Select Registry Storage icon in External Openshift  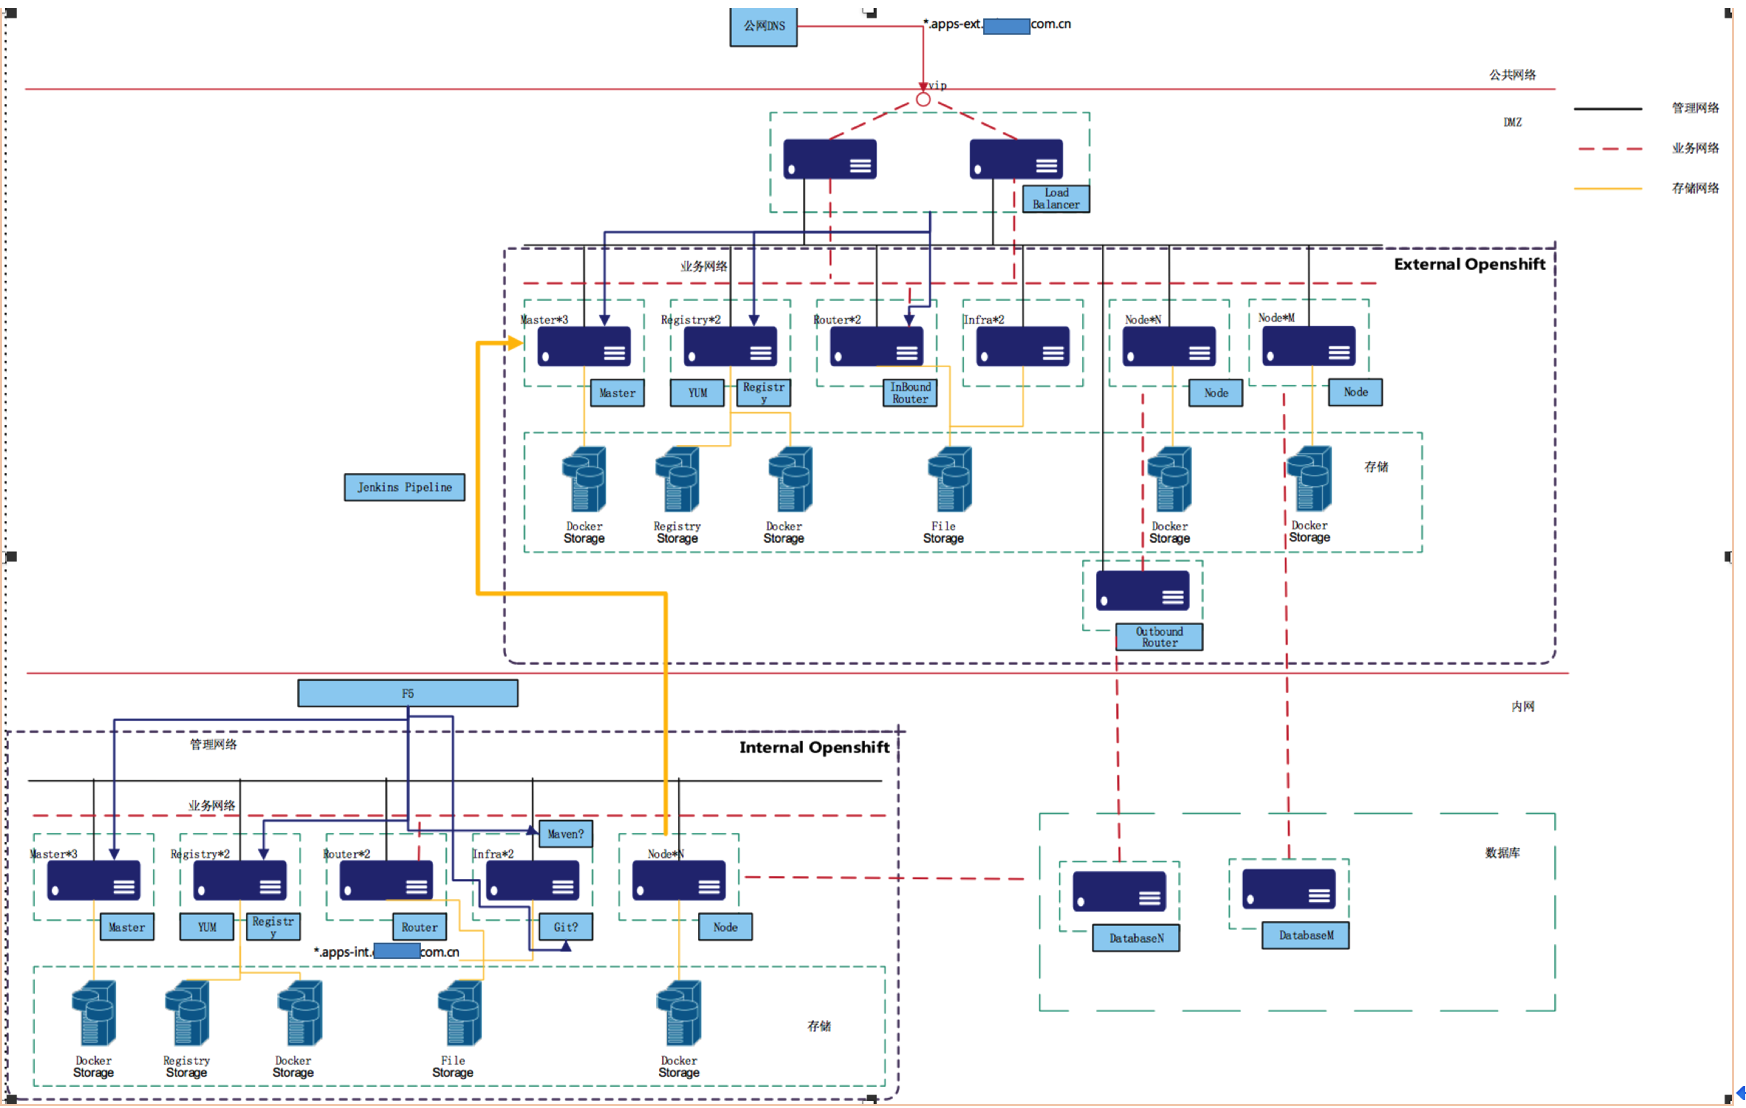[x=677, y=479]
